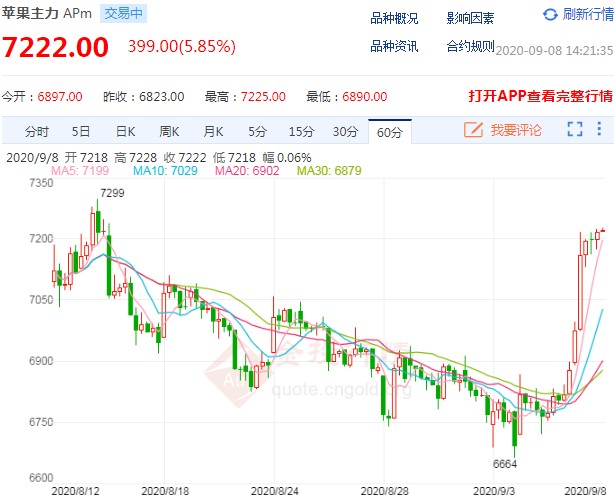Open the 品种资讯 link
This screenshot has height=495, width=615.
tap(394, 46)
